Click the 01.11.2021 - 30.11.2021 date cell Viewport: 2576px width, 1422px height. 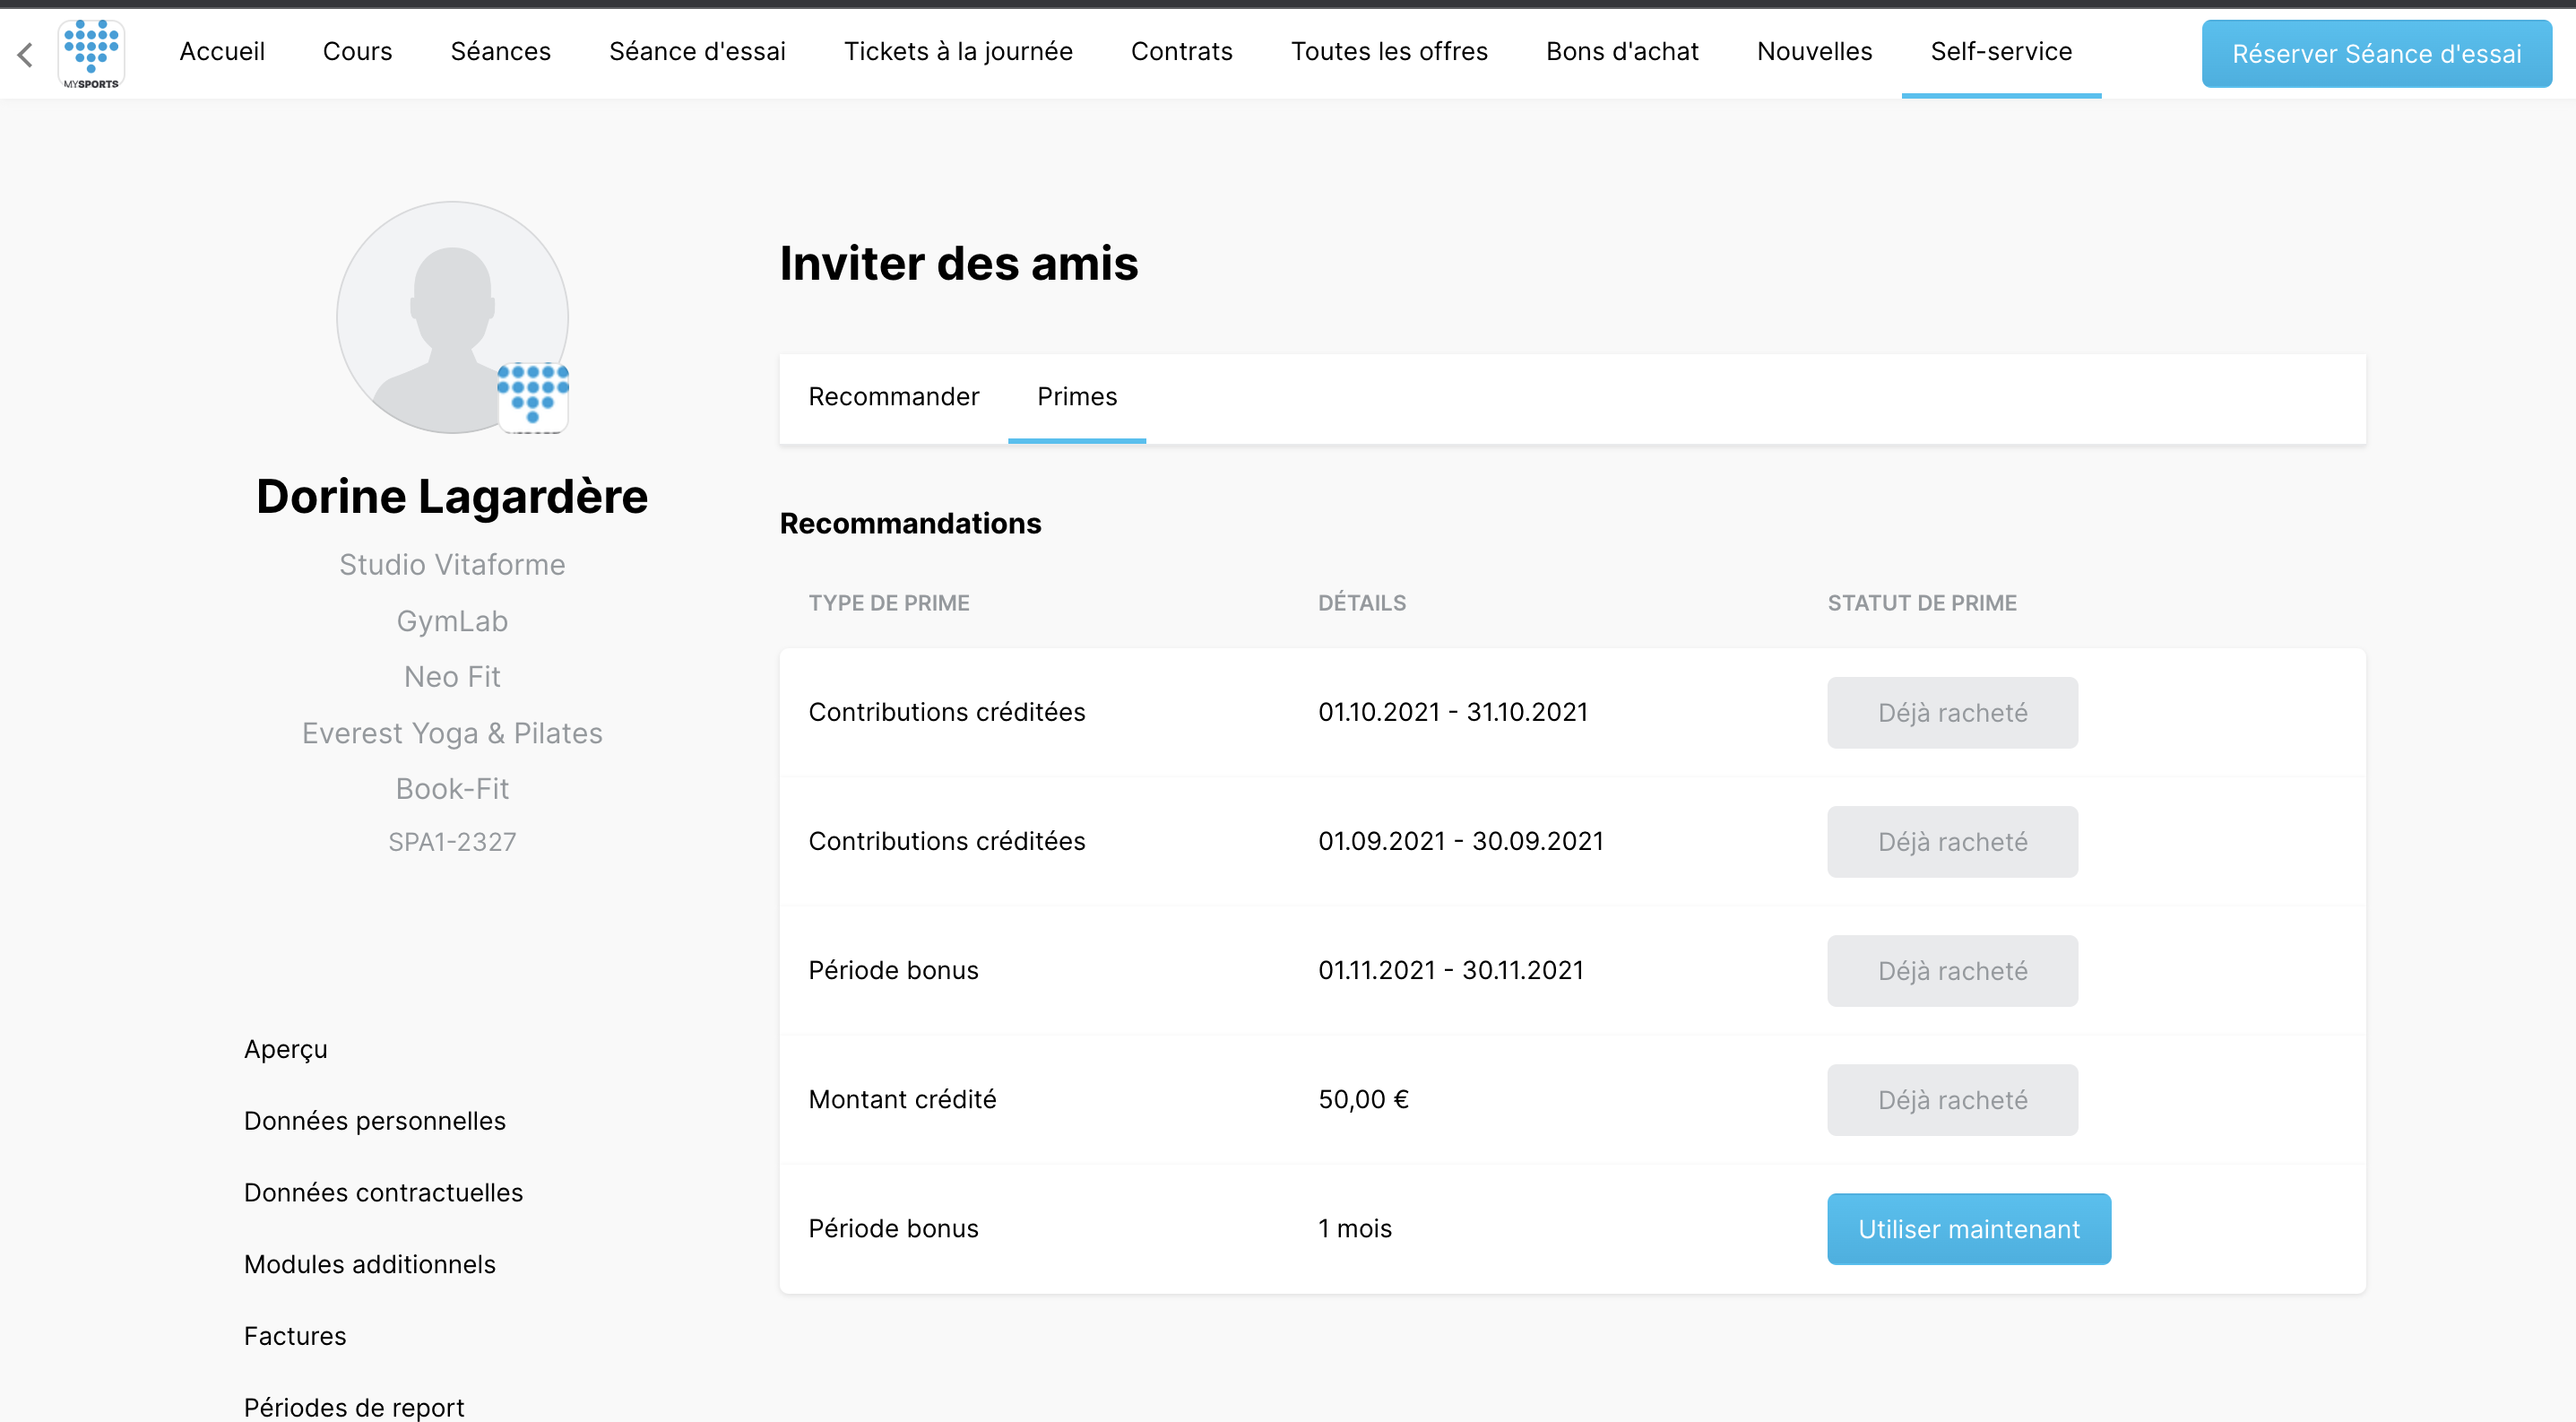1451,971
